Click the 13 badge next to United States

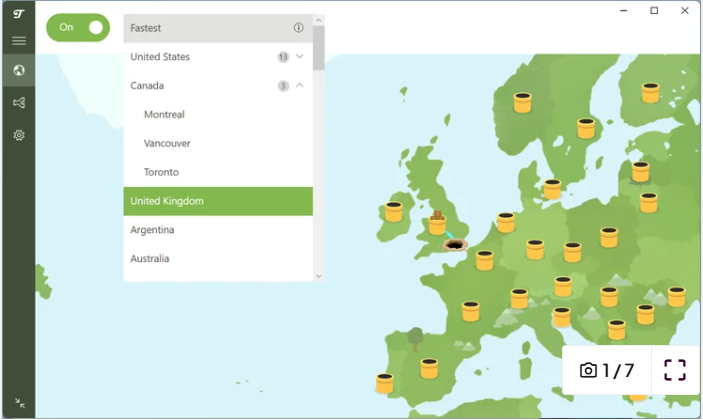283,57
